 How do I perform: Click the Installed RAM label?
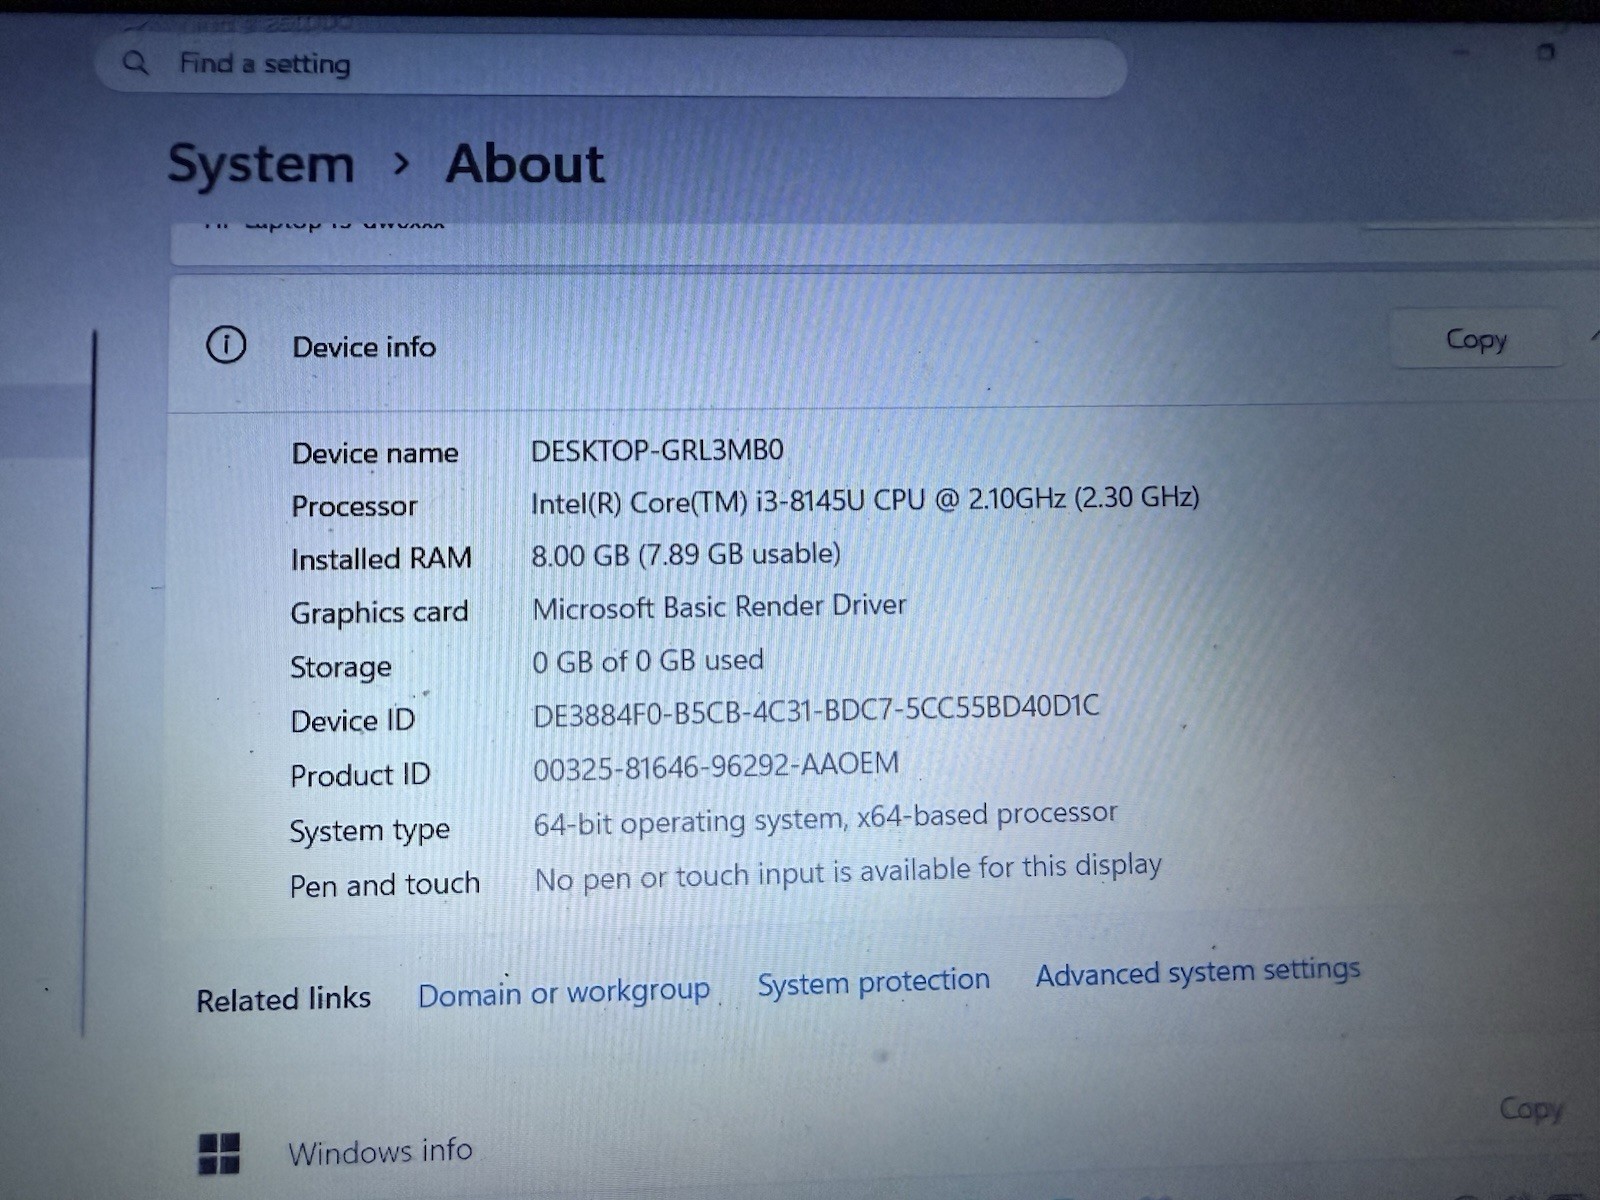pyautogui.click(x=381, y=559)
